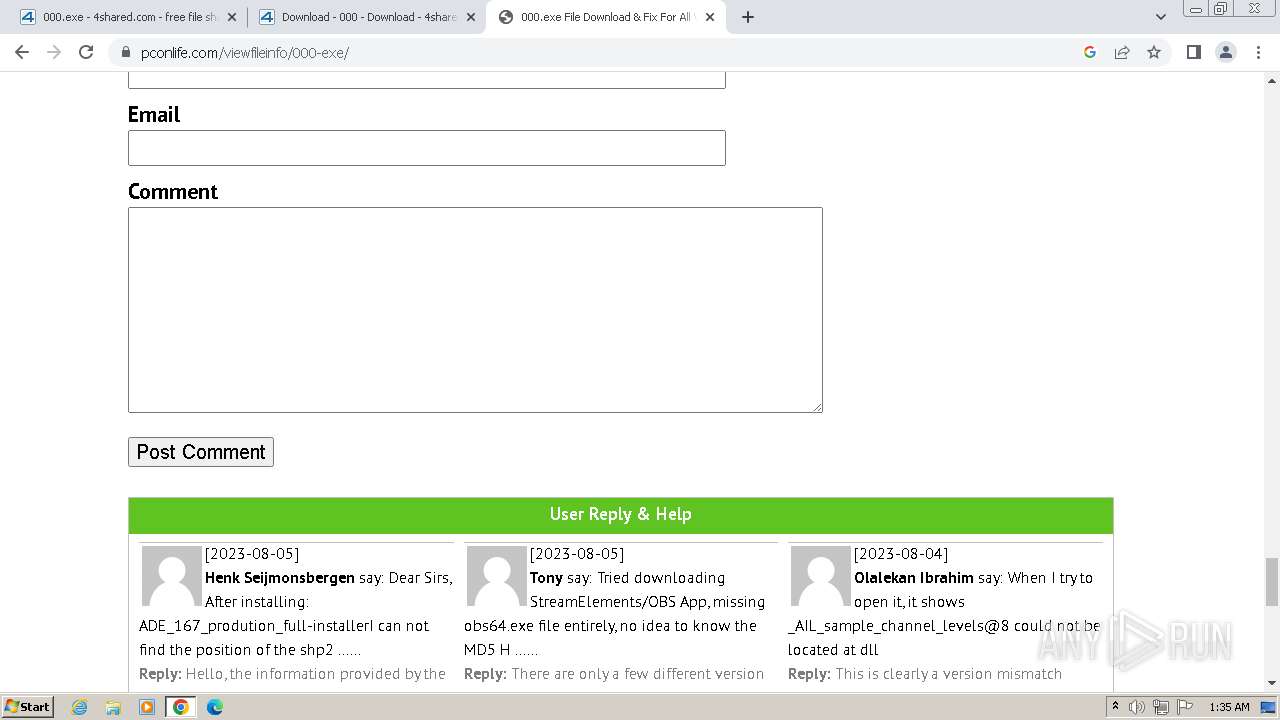Viewport: 1280px width, 720px height.
Task: Go back to the previous page
Action: tap(22, 52)
